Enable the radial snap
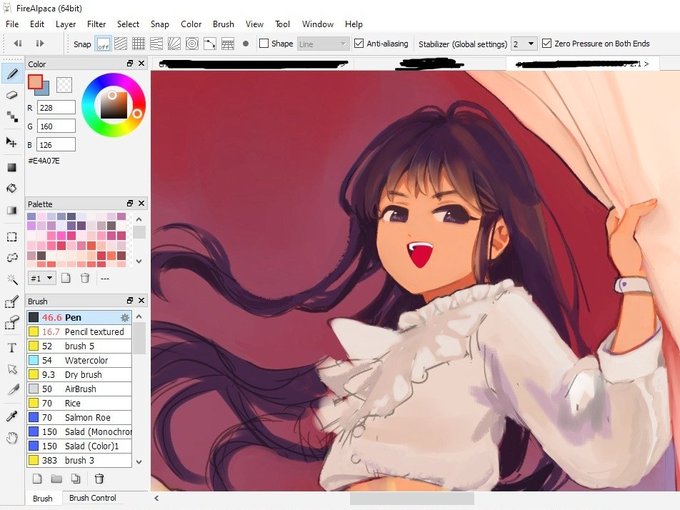 point(174,44)
